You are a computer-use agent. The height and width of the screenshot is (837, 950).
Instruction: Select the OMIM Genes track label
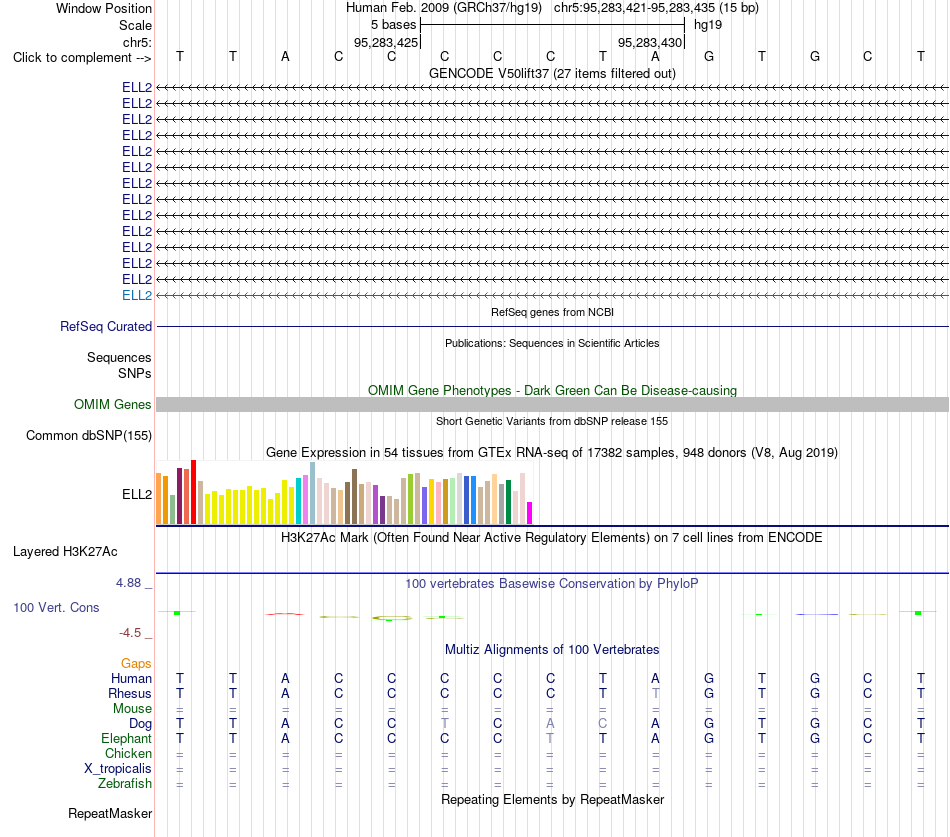point(113,404)
